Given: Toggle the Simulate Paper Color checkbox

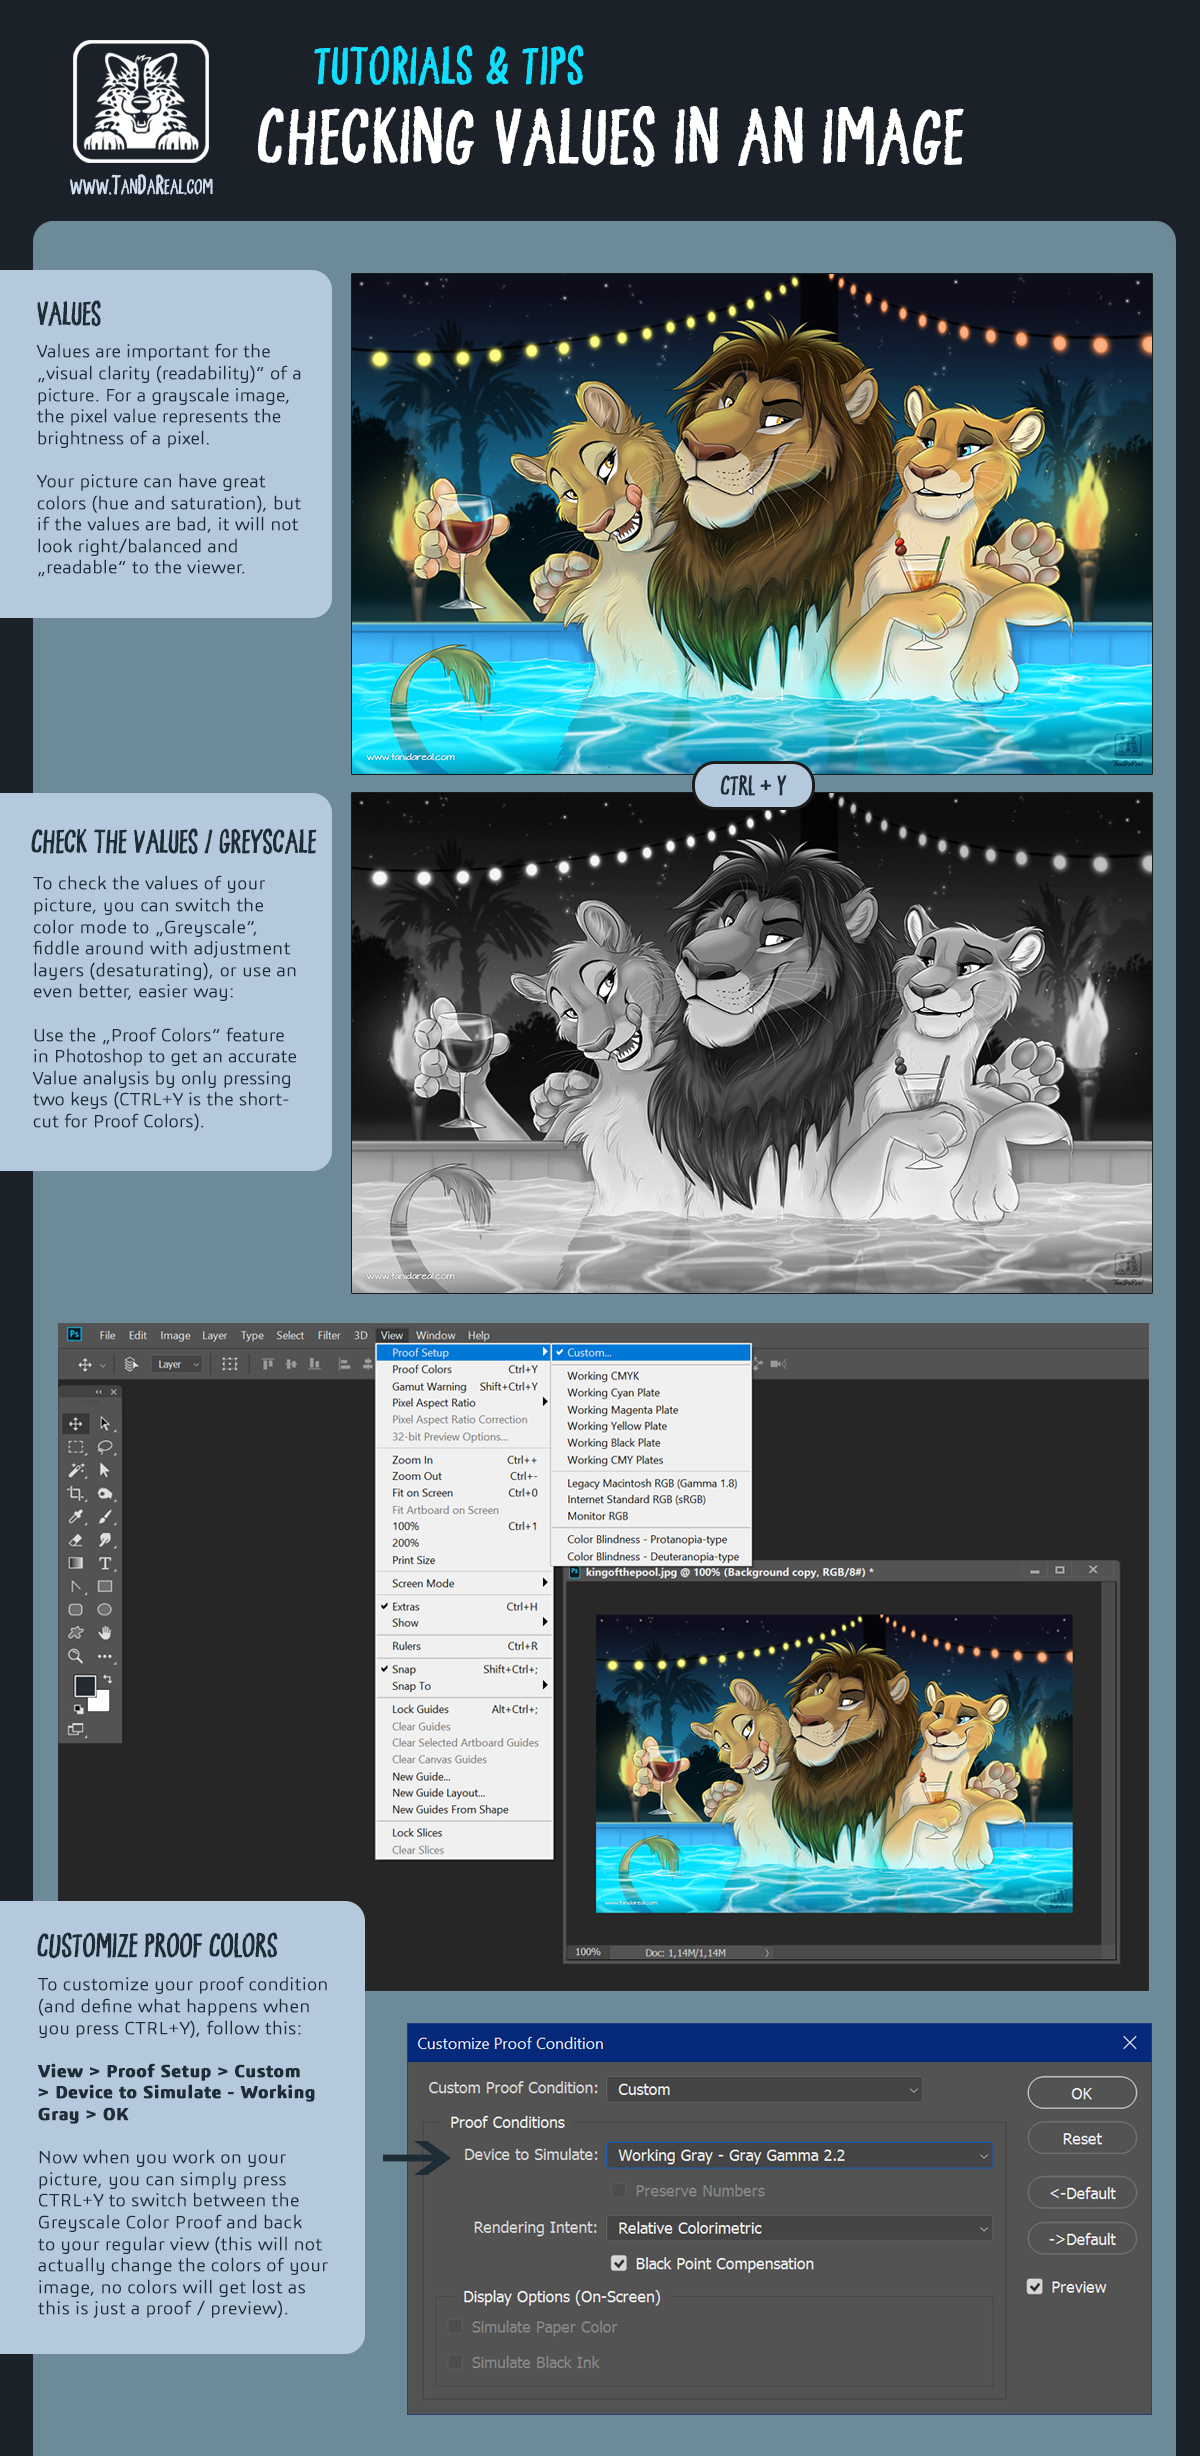Looking at the screenshot, I should click(455, 2327).
